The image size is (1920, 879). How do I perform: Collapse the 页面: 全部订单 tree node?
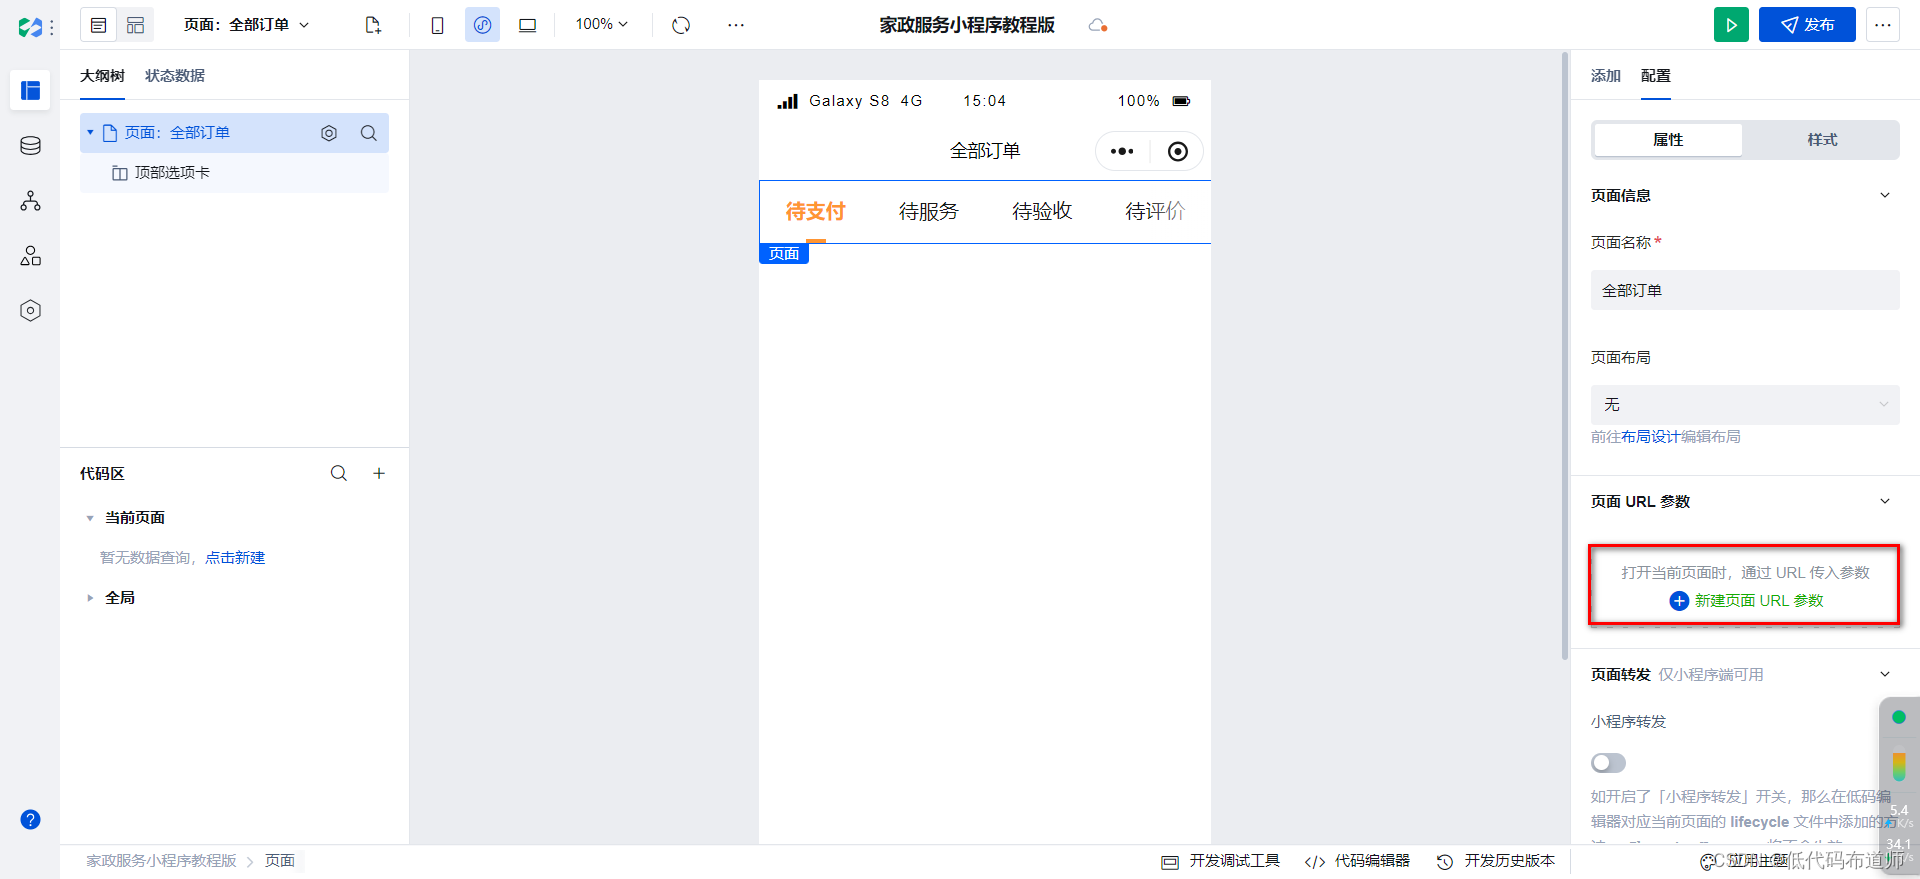pos(90,132)
